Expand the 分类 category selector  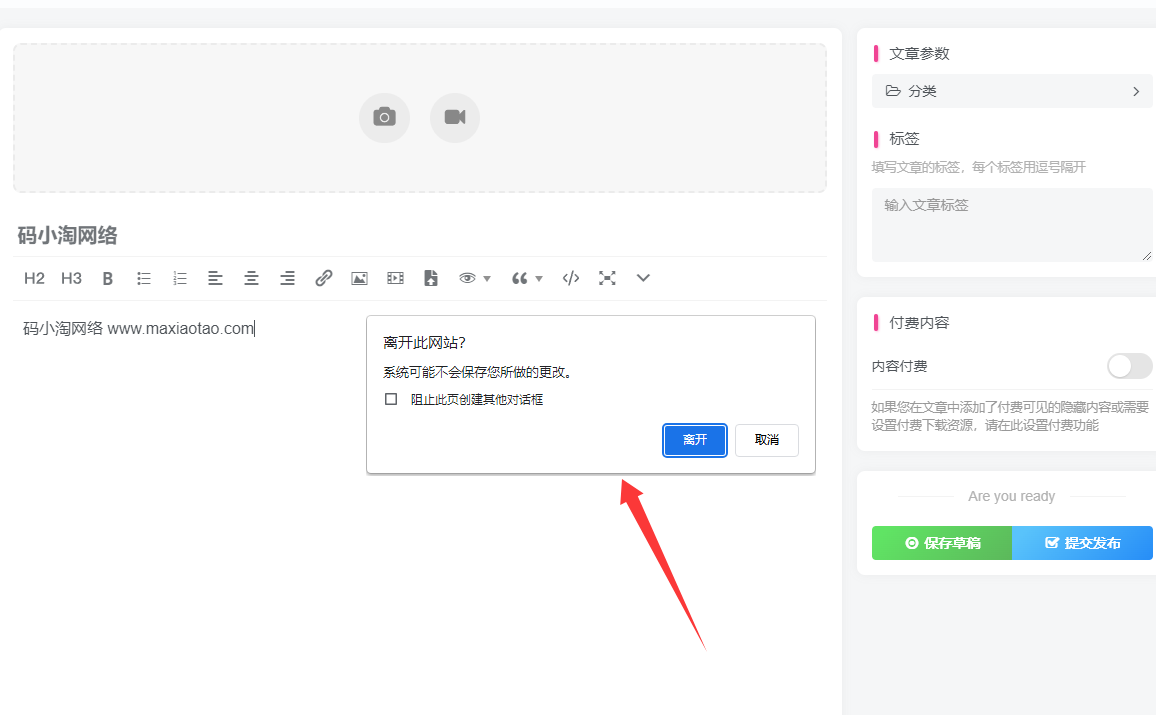(1012, 91)
